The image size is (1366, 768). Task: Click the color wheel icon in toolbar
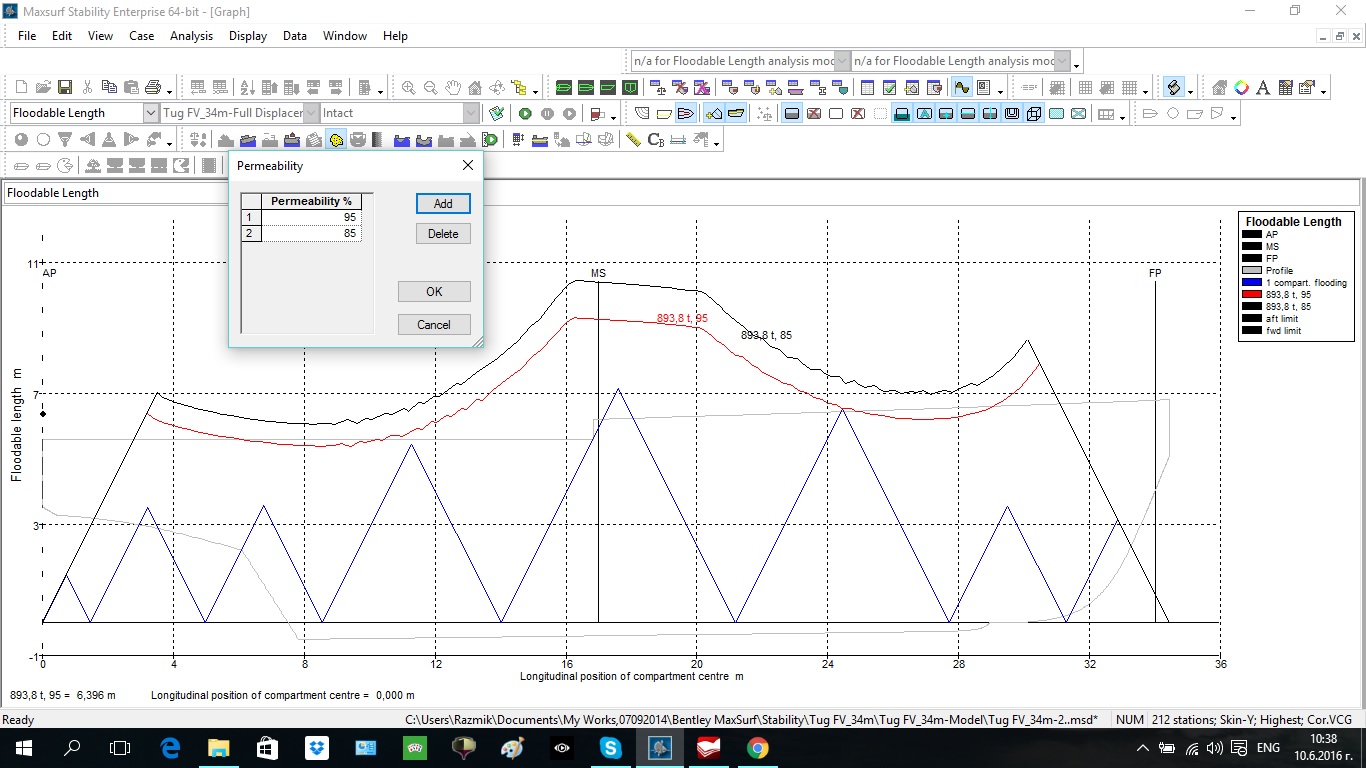coord(1241,88)
